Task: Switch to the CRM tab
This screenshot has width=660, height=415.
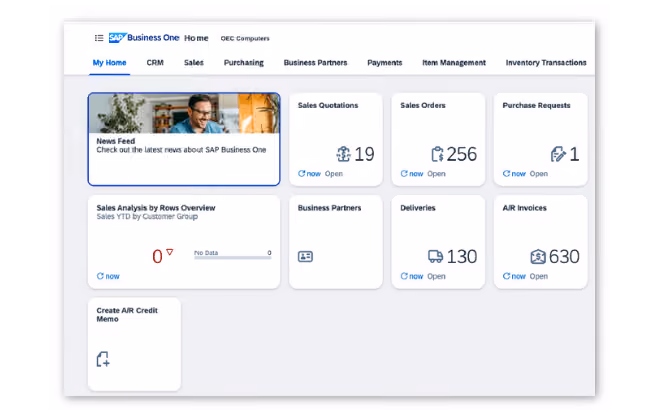Action: pos(155,63)
